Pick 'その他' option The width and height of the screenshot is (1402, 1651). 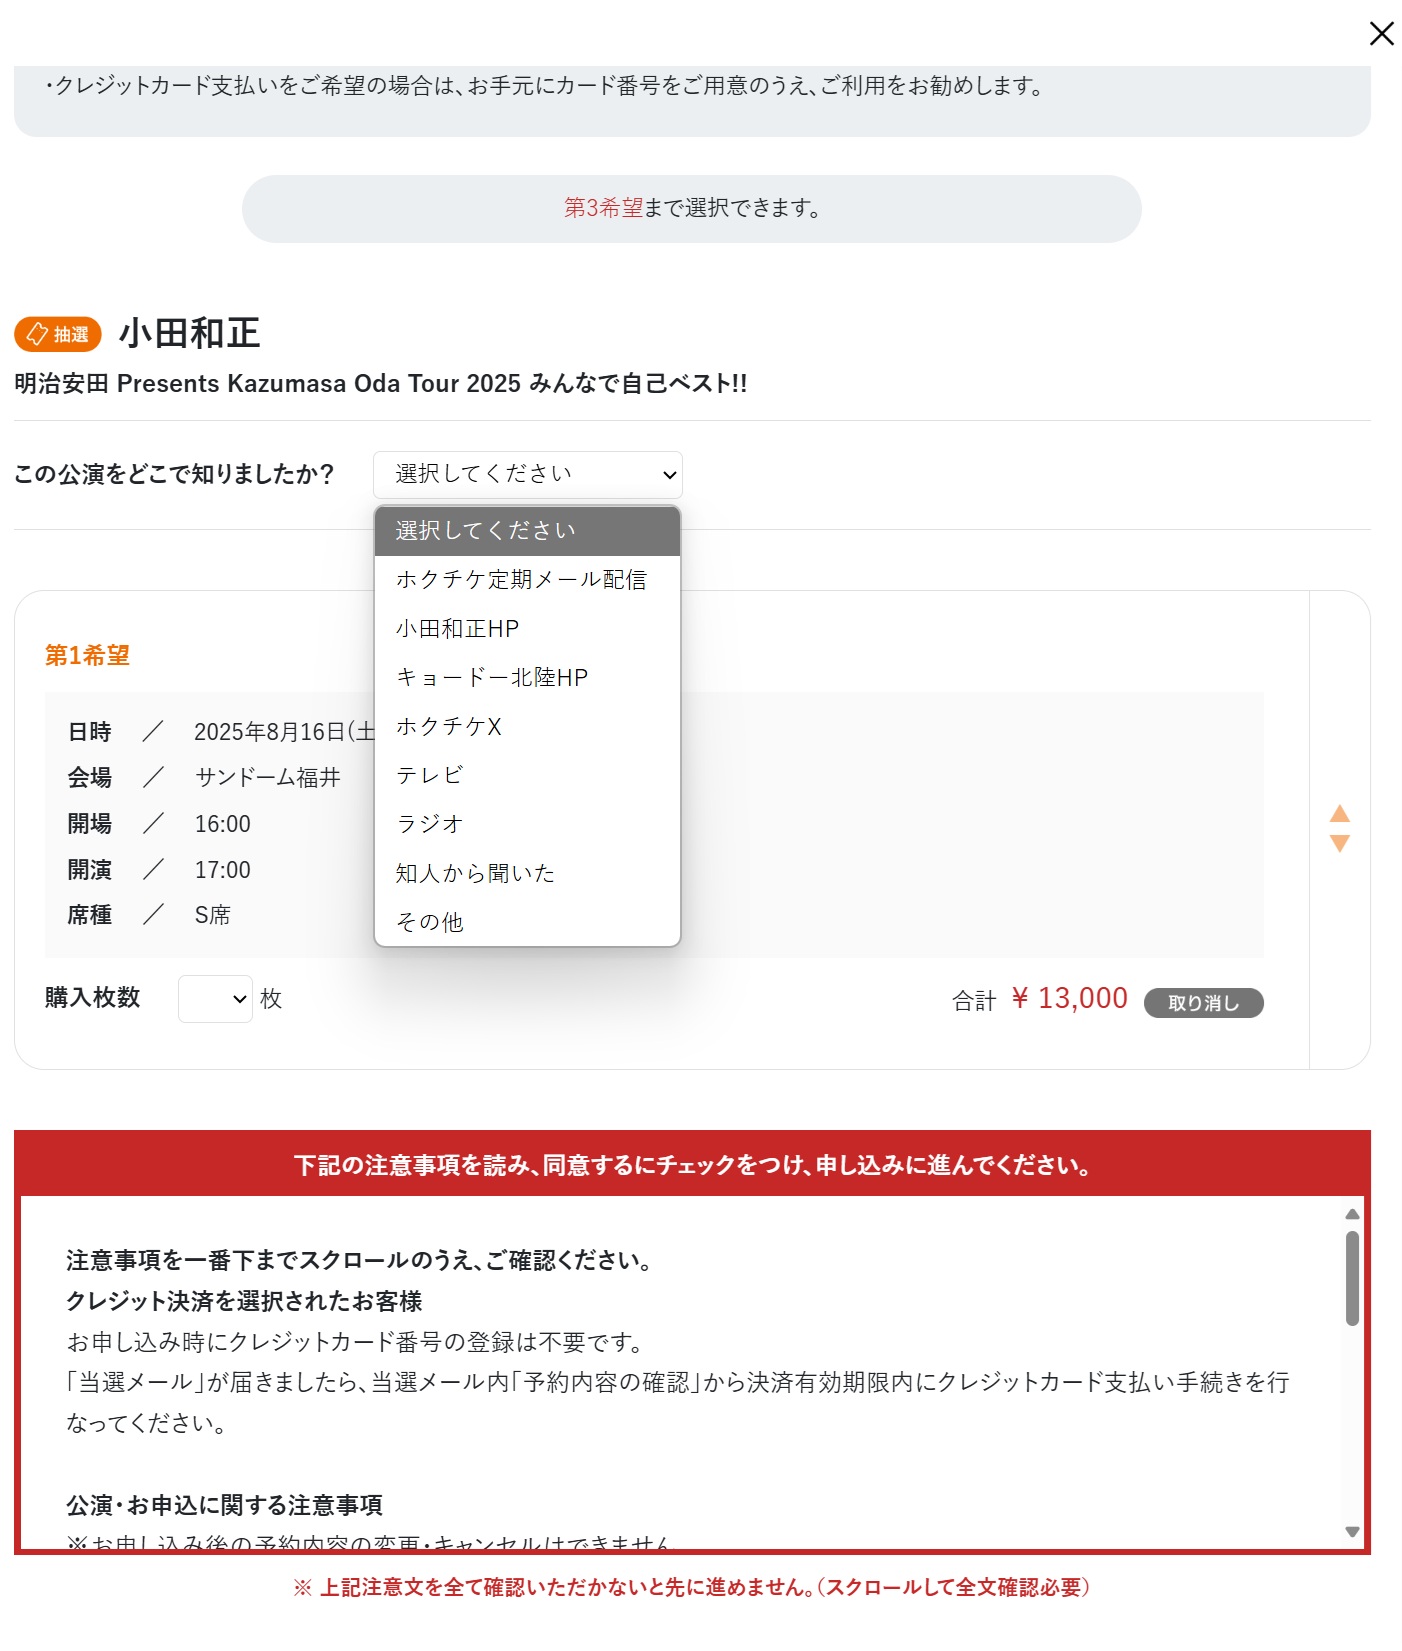[x=527, y=922]
